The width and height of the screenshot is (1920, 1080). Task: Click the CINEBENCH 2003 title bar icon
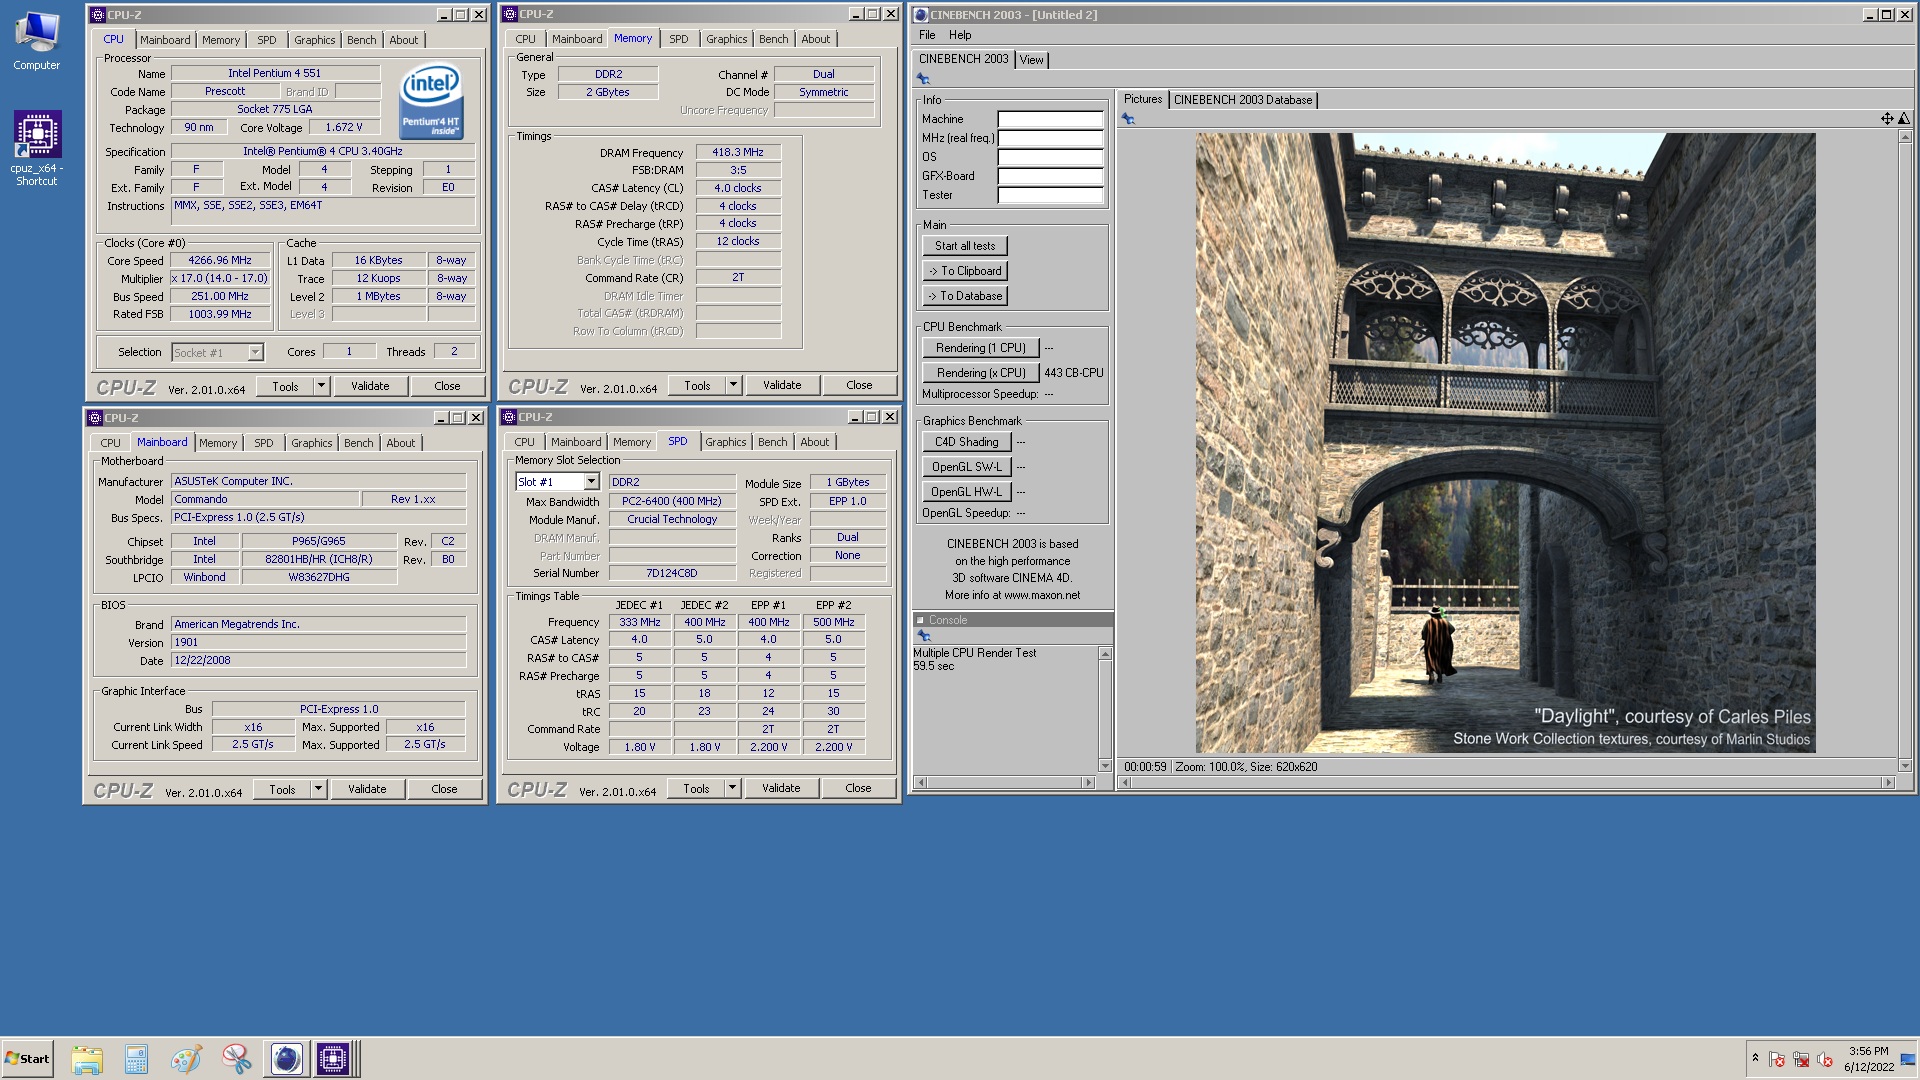[x=921, y=15]
